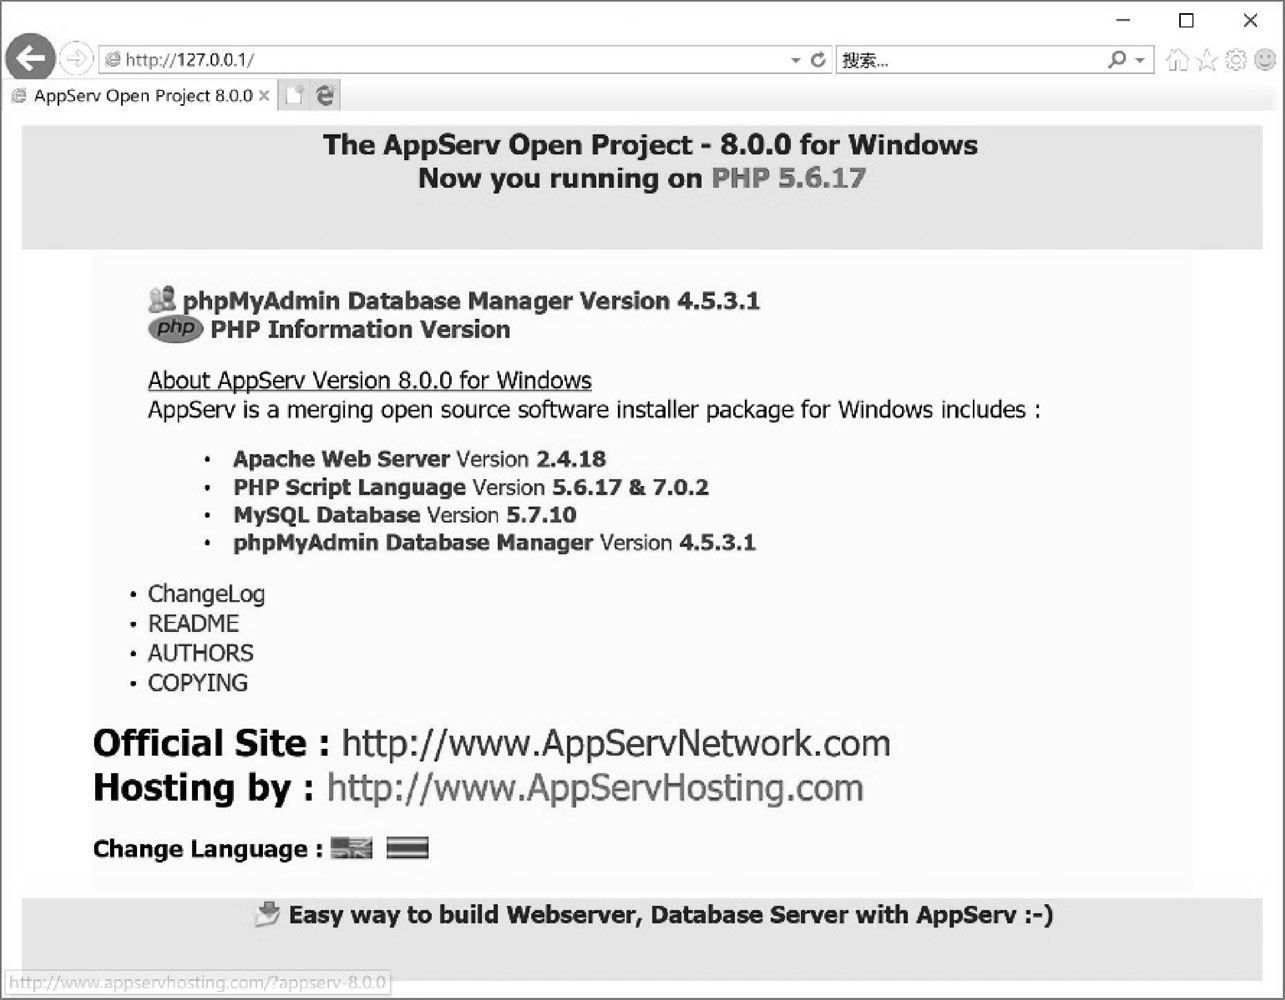This screenshot has width=1285, height=1000.
Task: Click the page heading The AppServ Open Project
Action: (x=650, y=145)
